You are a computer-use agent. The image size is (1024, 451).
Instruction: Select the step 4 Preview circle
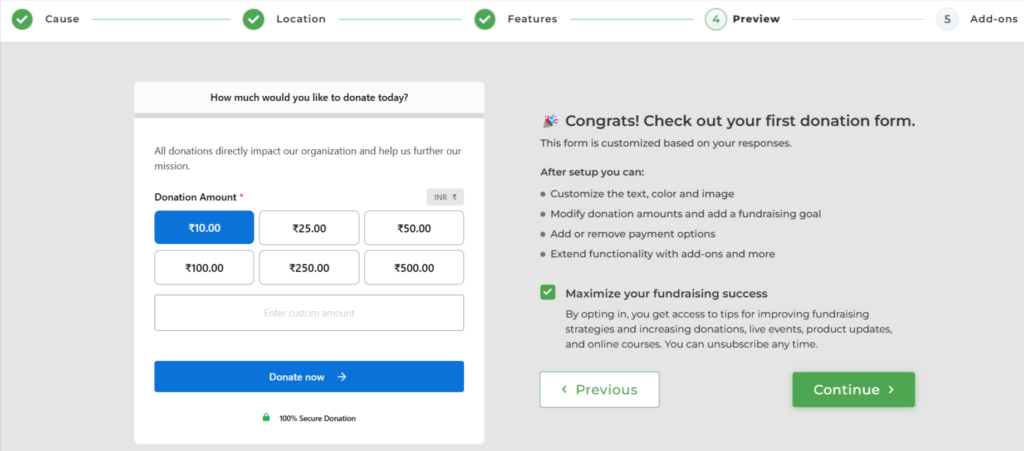coord(716,20)
